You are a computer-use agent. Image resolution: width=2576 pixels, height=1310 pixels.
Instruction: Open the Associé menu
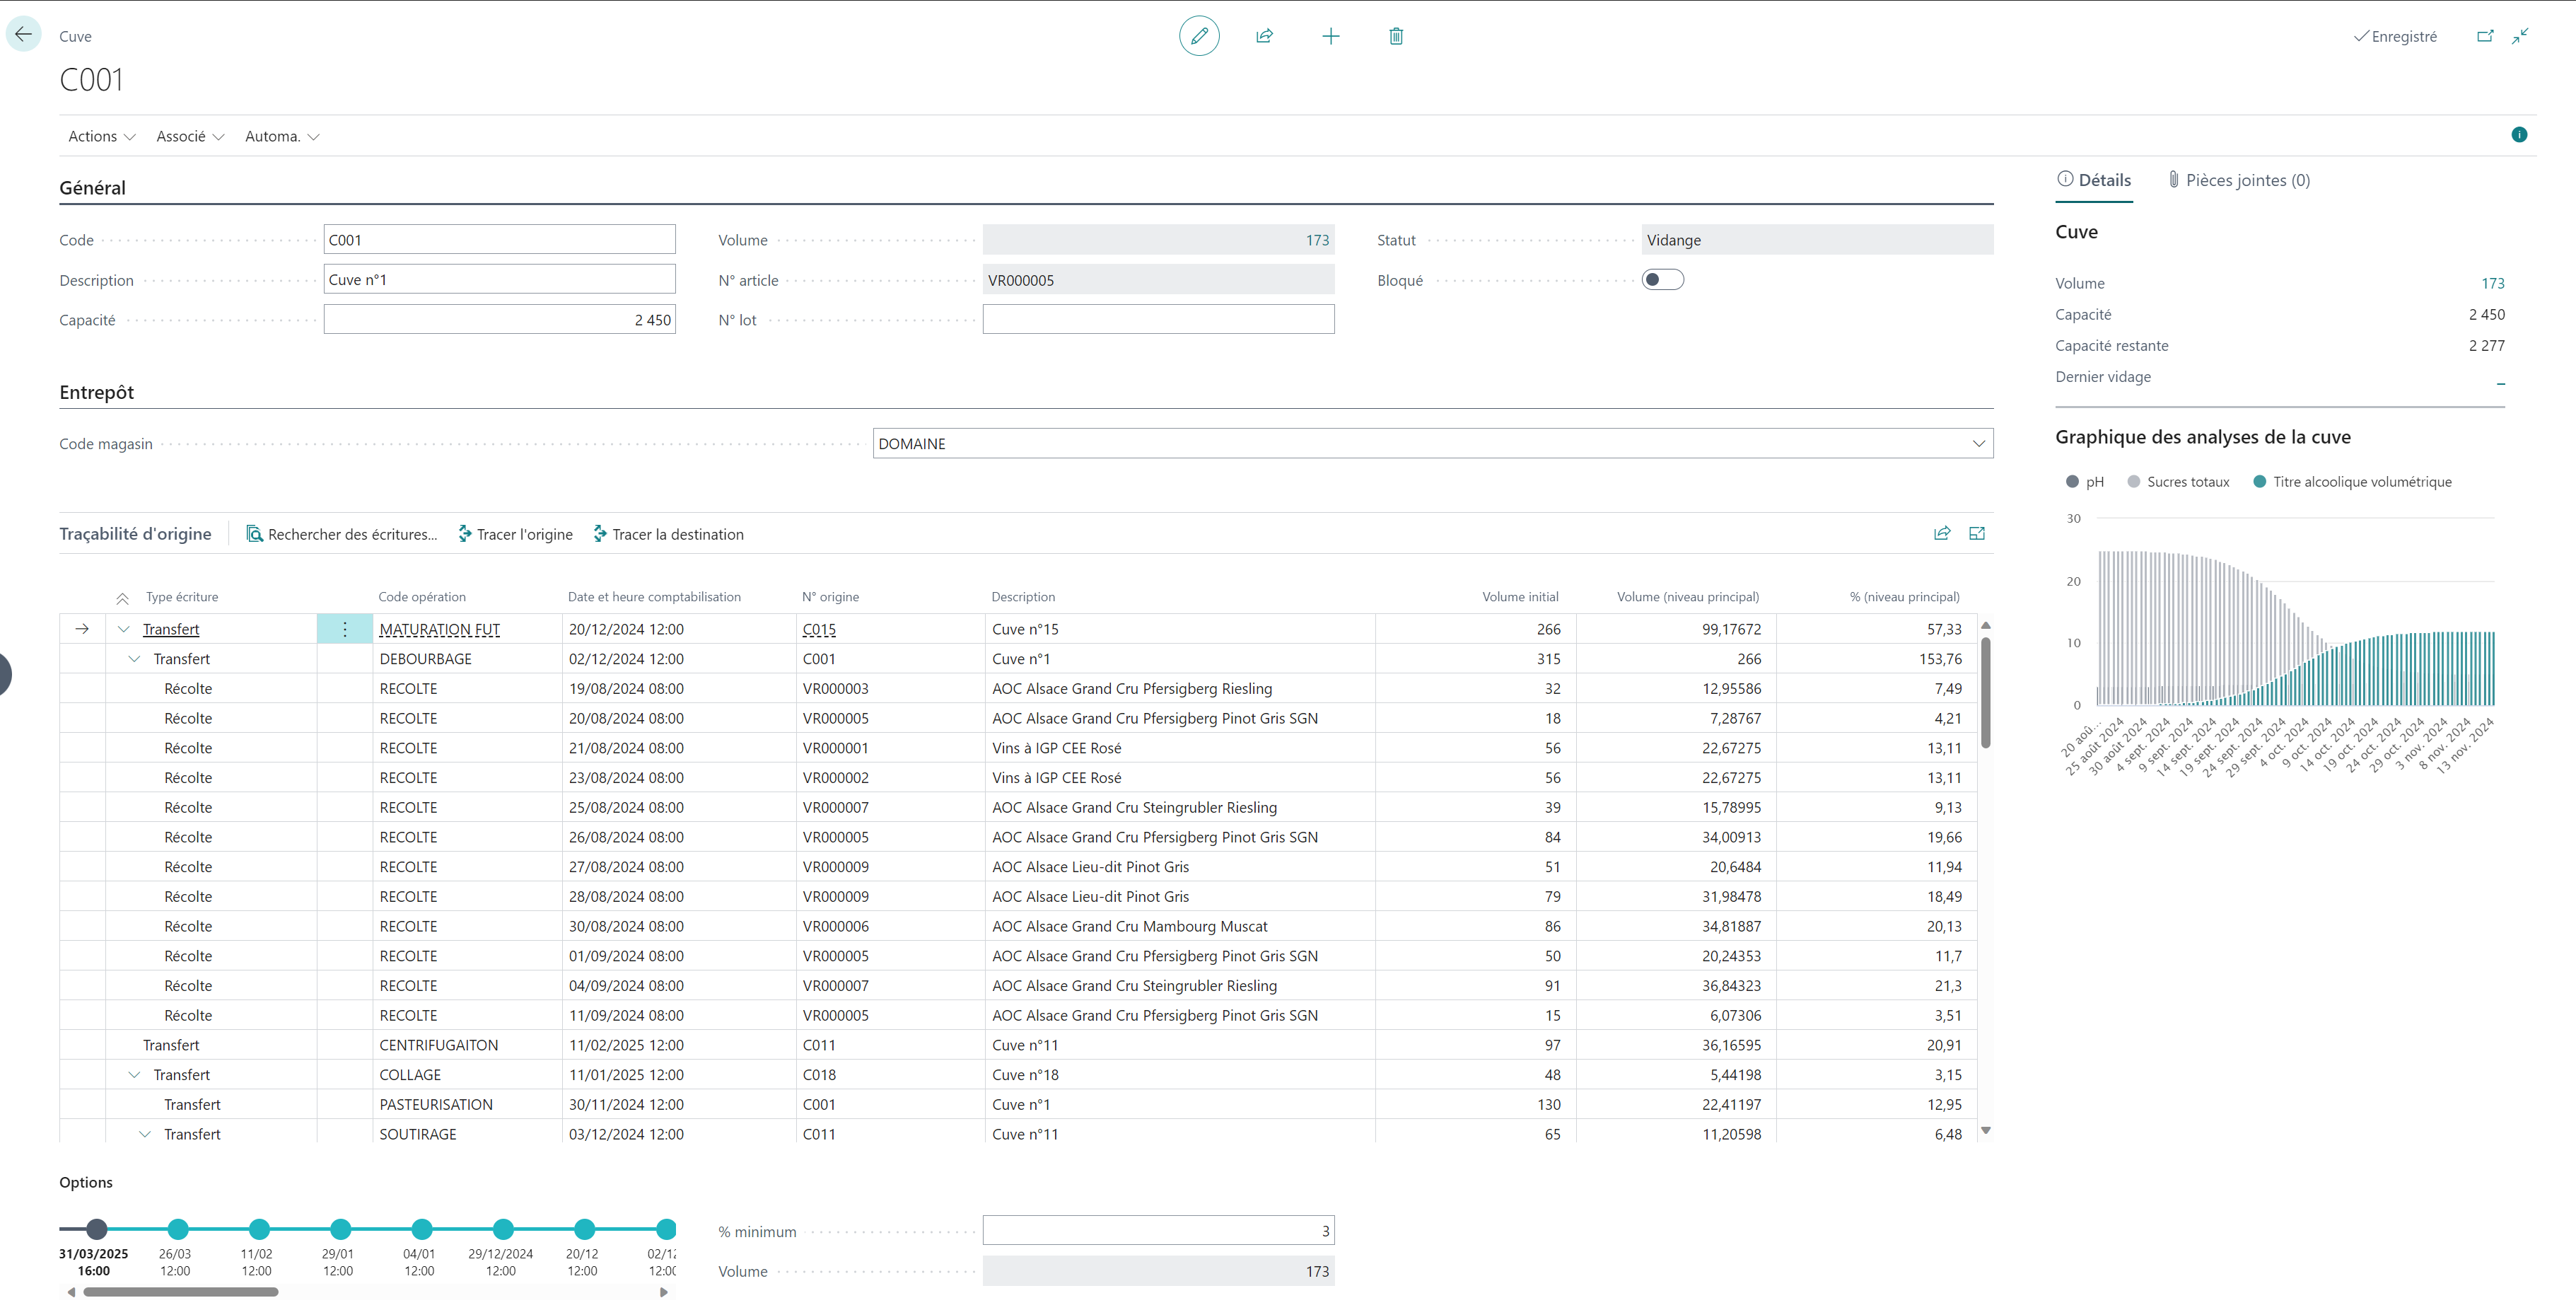pos(190,136)
